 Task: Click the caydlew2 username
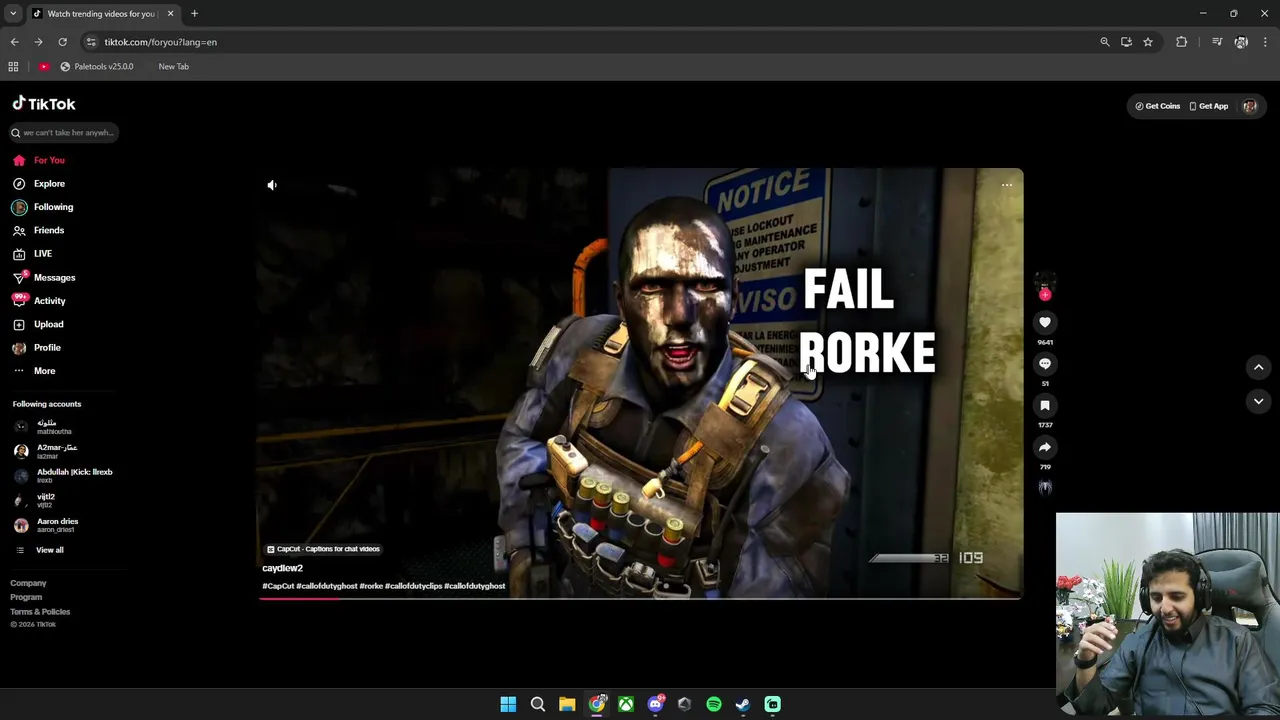(x=282, y=568)
